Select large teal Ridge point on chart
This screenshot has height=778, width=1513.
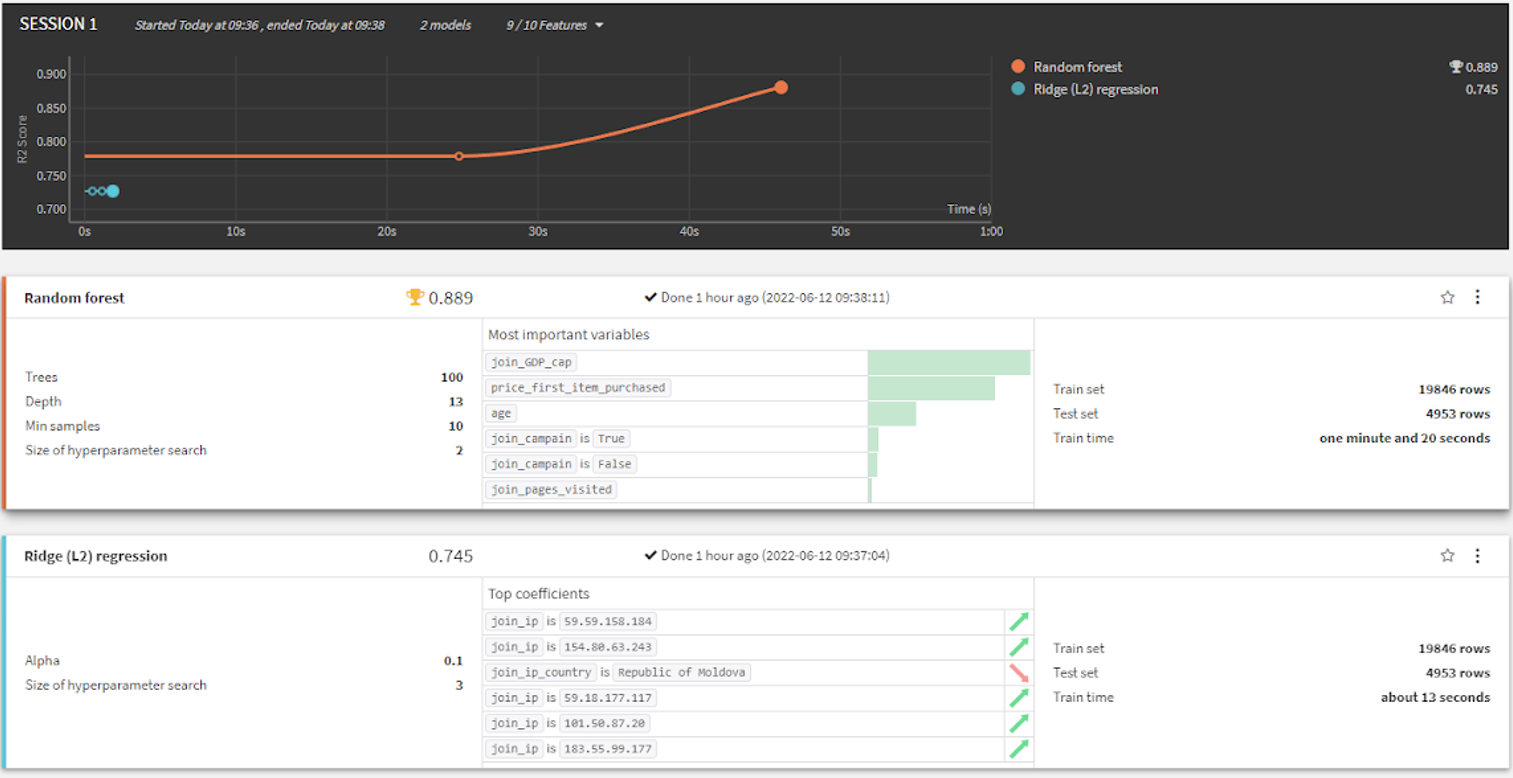113,191
